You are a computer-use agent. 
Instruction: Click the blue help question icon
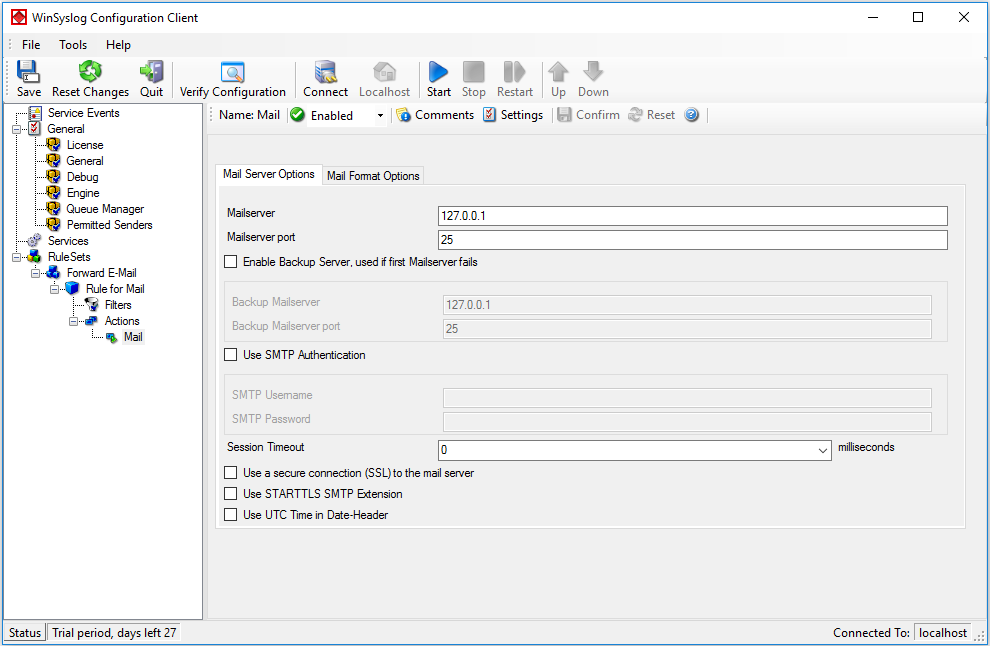[692, 115]
